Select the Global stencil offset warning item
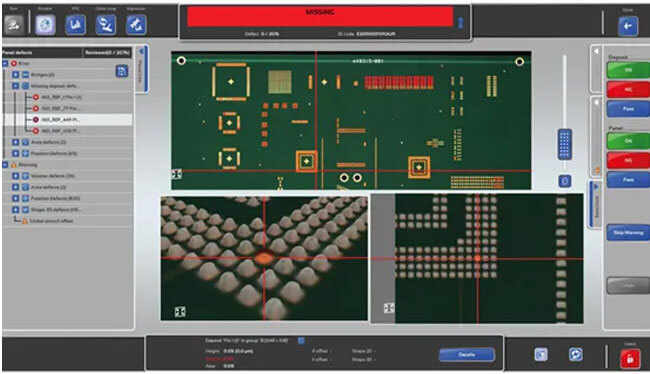This screenshot has height=374, width=650. [51, 221]
